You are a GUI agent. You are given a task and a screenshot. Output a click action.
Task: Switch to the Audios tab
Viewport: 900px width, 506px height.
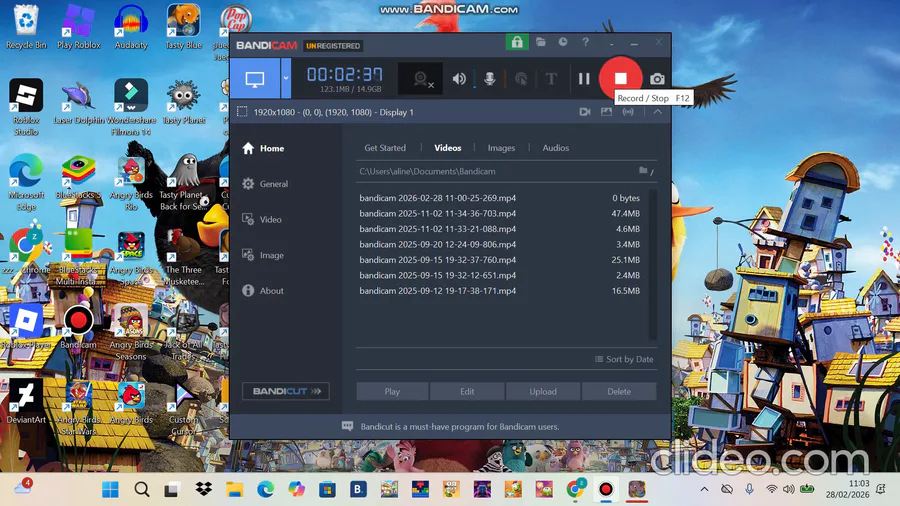point(556,148)
